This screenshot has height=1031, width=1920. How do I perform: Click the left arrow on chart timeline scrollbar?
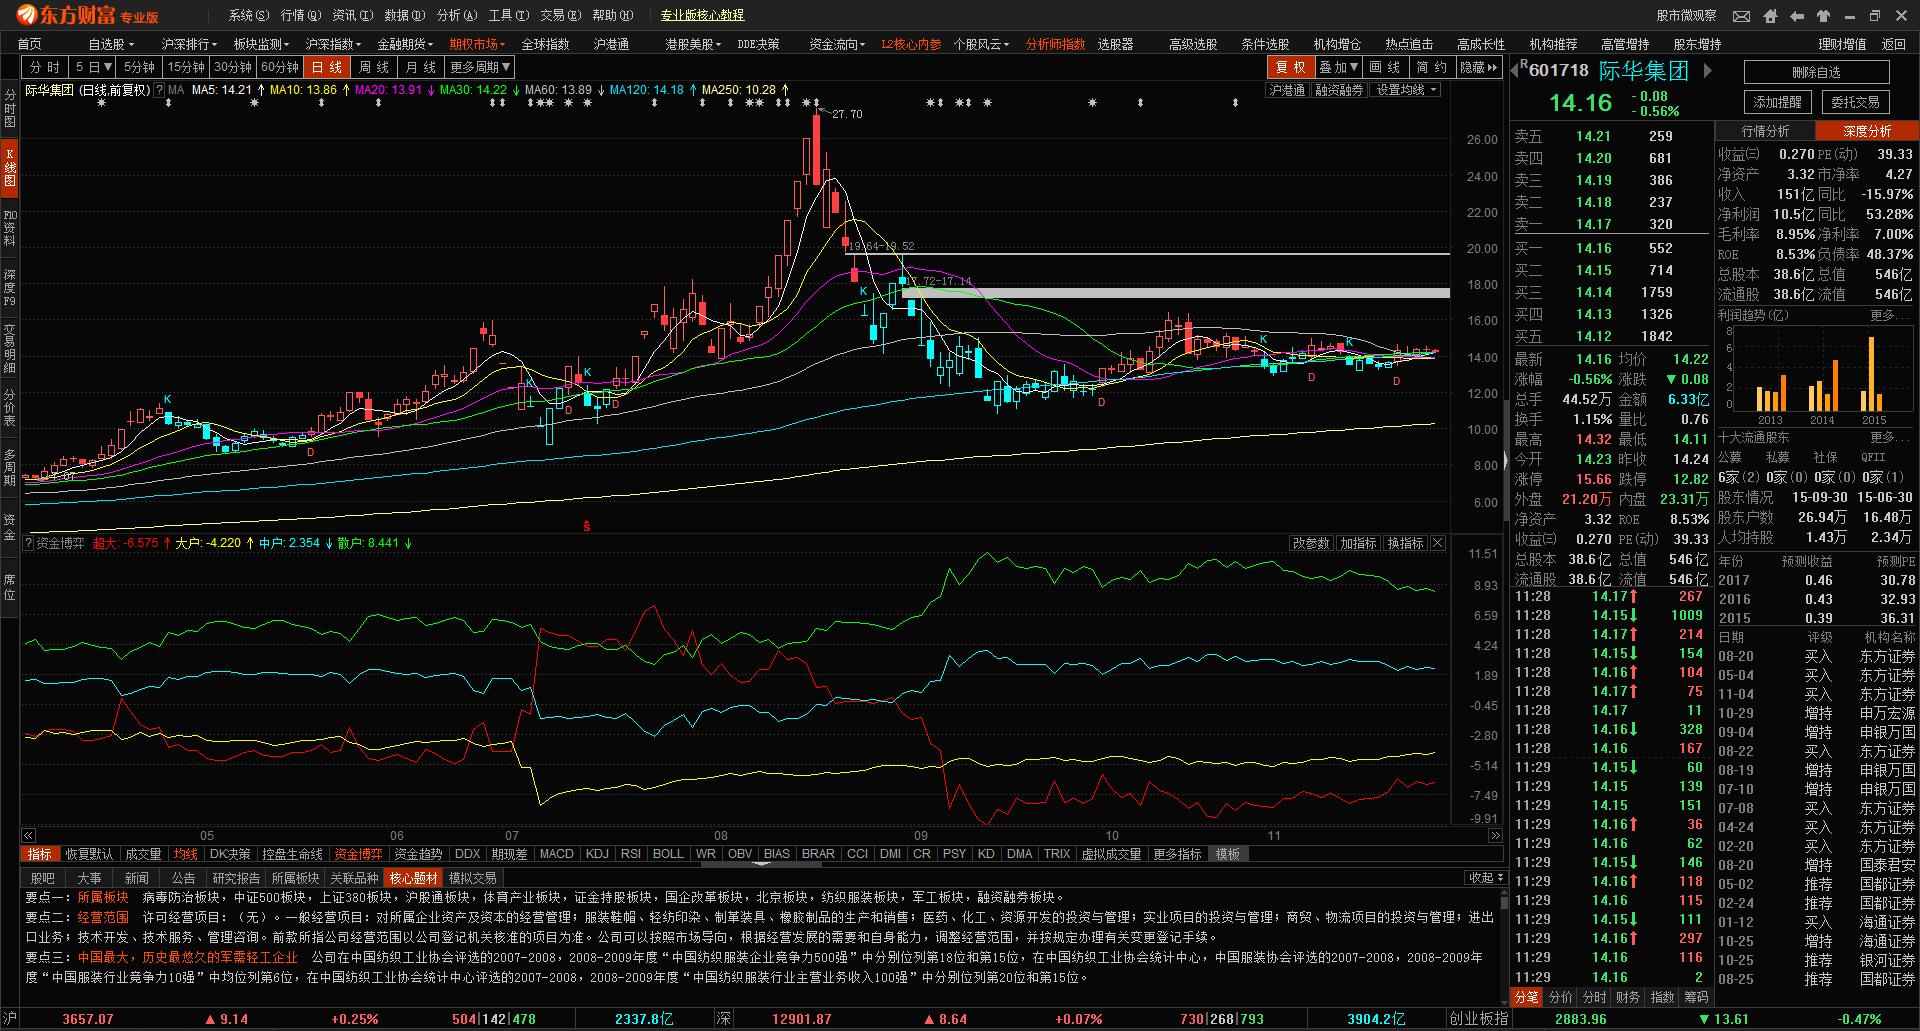point(28,835)
